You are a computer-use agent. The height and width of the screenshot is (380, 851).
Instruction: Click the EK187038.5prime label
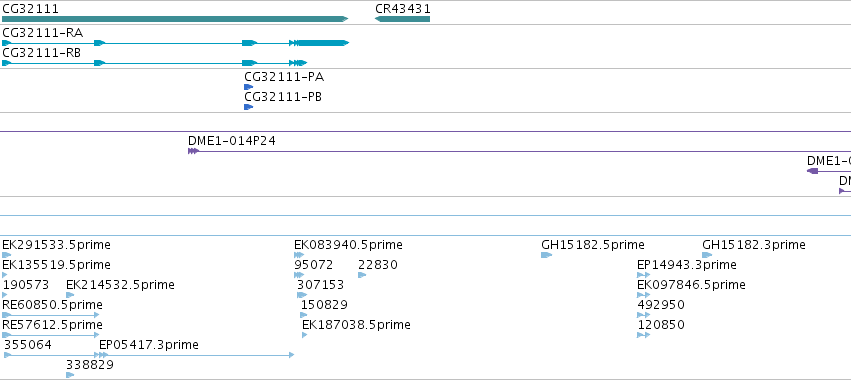[x=356, y=325]
